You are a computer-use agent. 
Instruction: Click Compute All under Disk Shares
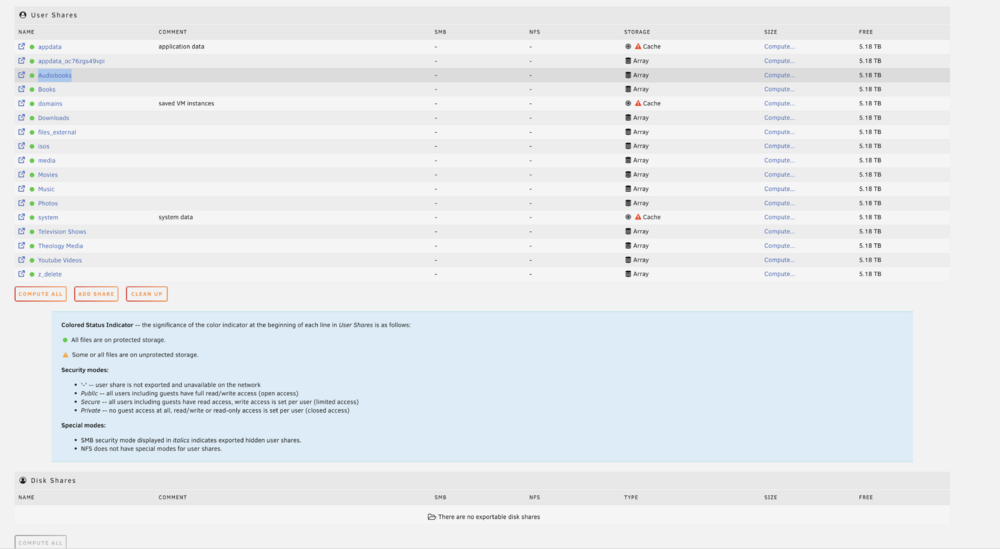(41, 542)
